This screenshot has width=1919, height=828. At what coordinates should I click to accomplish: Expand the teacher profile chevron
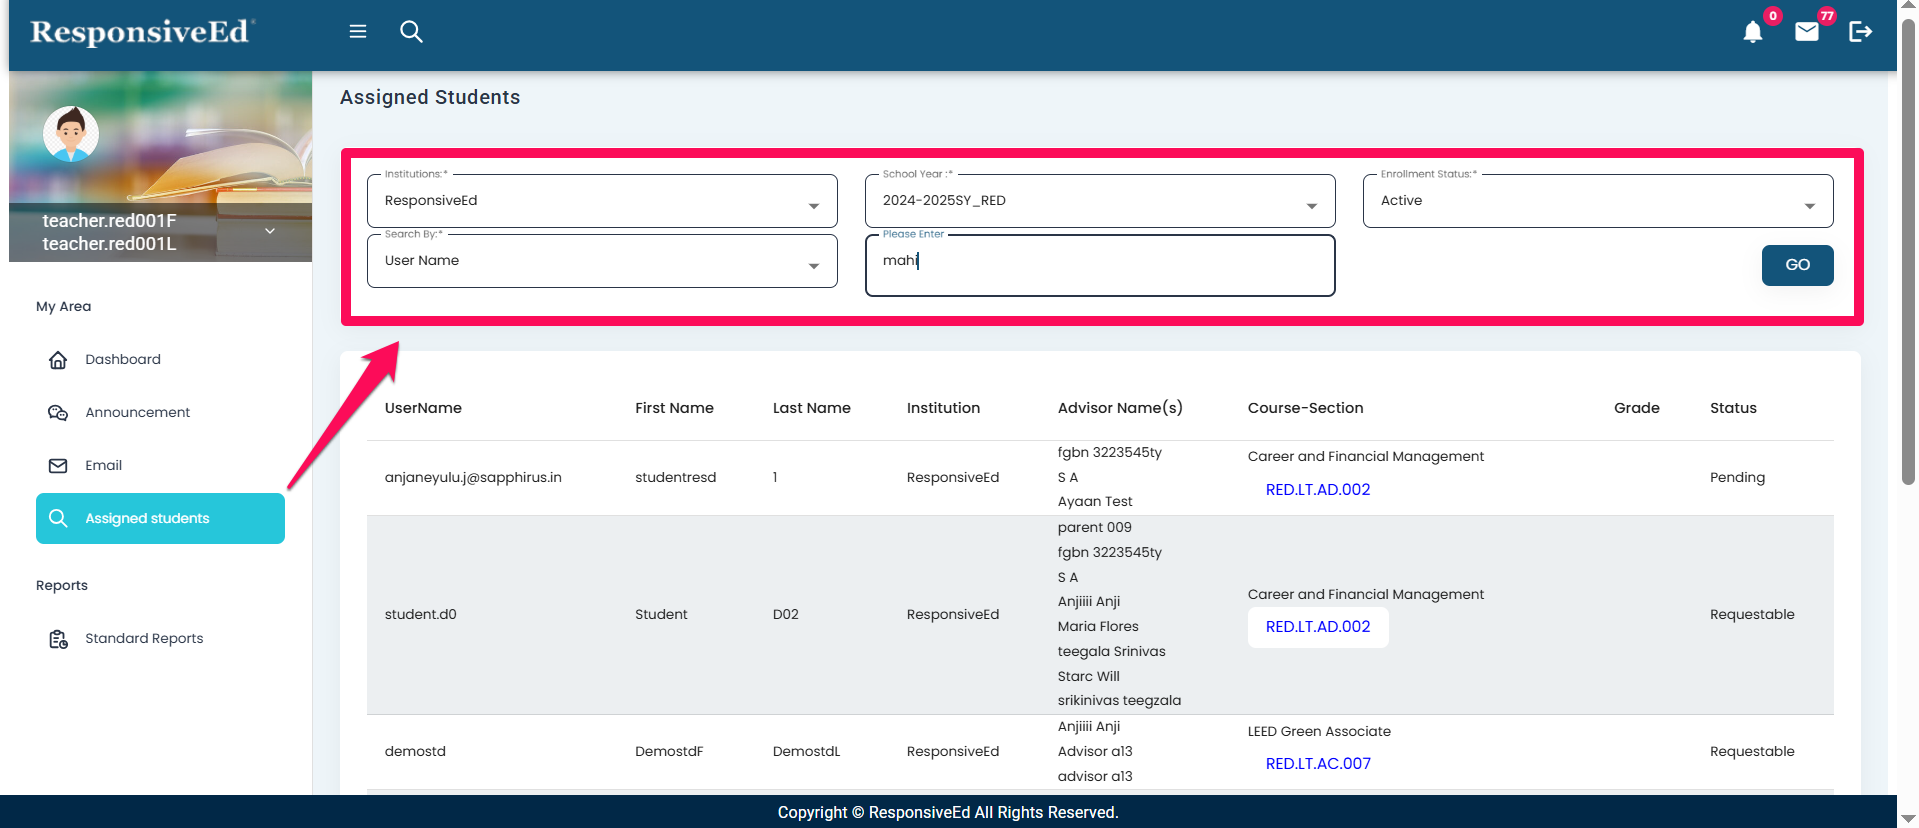point(270,231)
